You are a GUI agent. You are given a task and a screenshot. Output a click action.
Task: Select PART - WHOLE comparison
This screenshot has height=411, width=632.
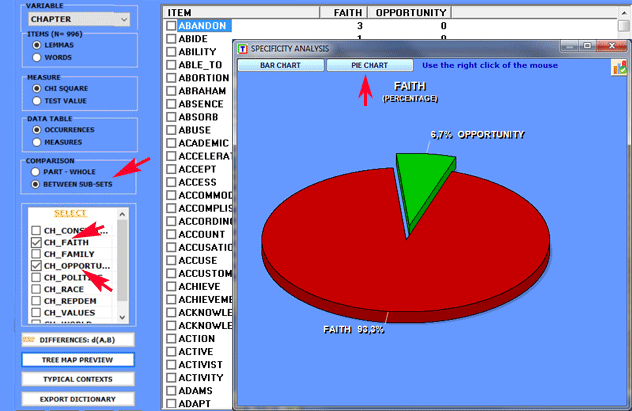pos(35,172)
